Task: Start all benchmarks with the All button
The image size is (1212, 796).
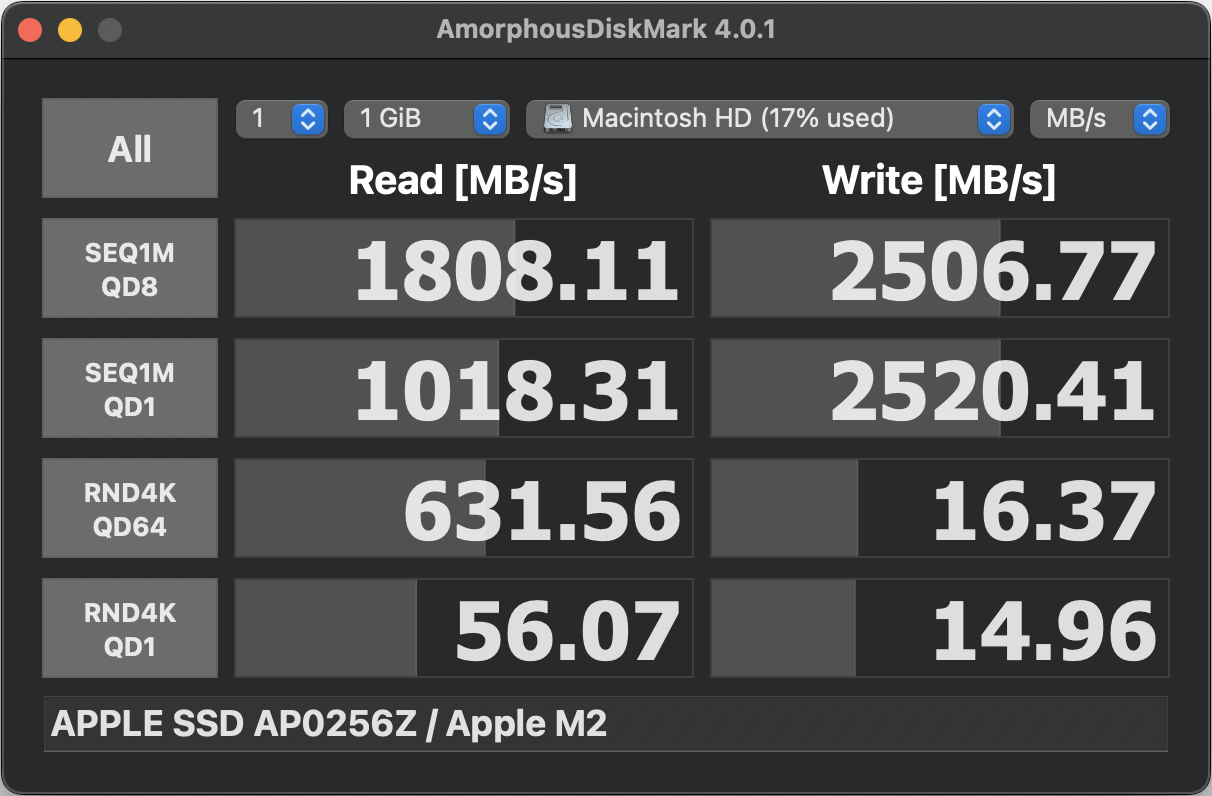Action: point(129,148)
